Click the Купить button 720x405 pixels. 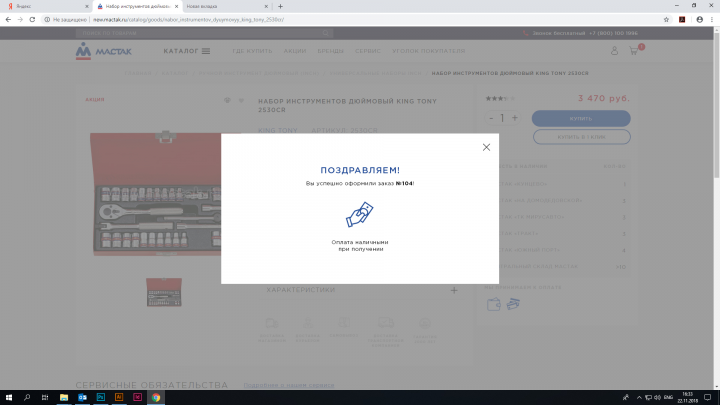[581, 118]
